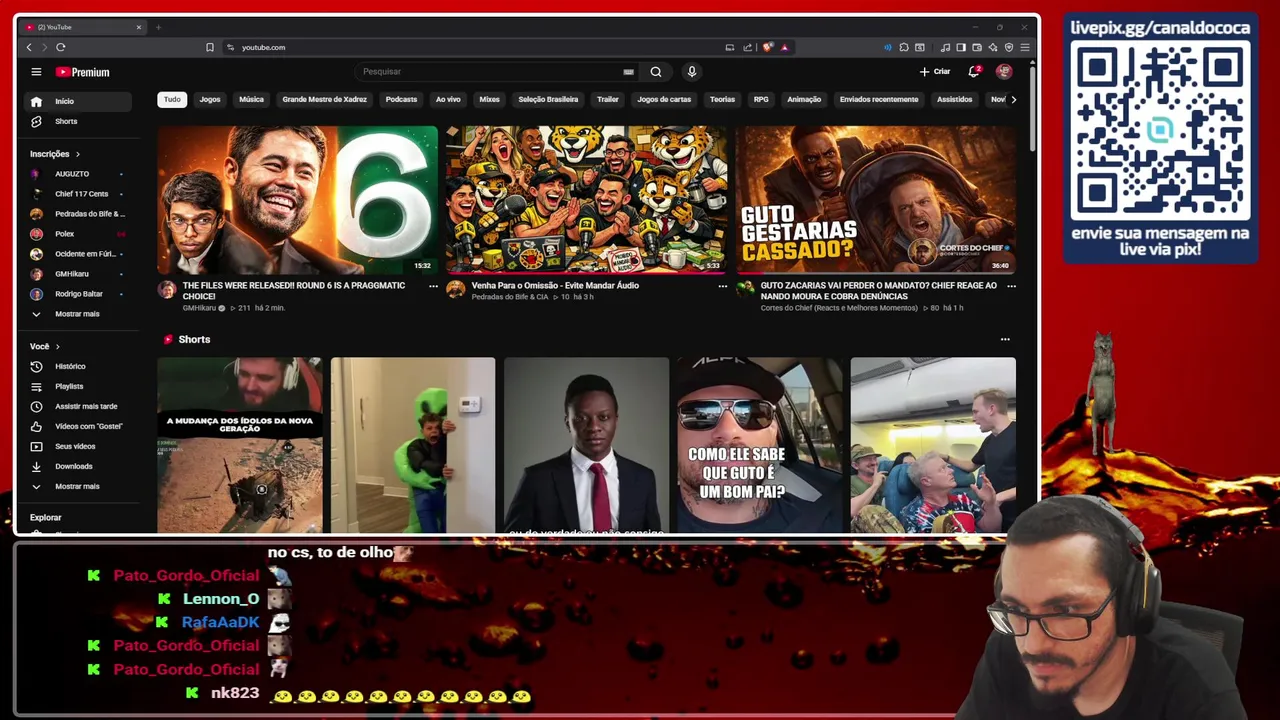The width and height of the screenshot is (1280, 720).
Task: Open the notifications bell
Action: [974, 72]
